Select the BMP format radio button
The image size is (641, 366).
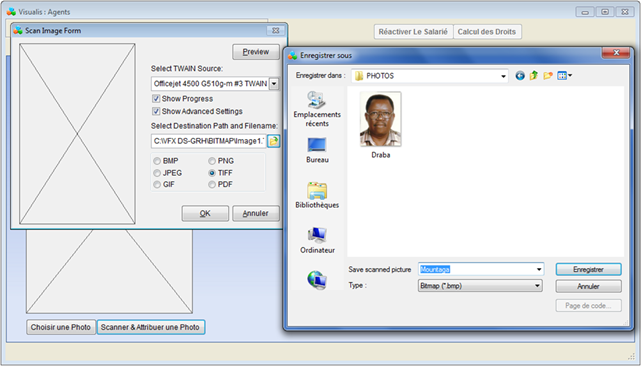(157, 161)
